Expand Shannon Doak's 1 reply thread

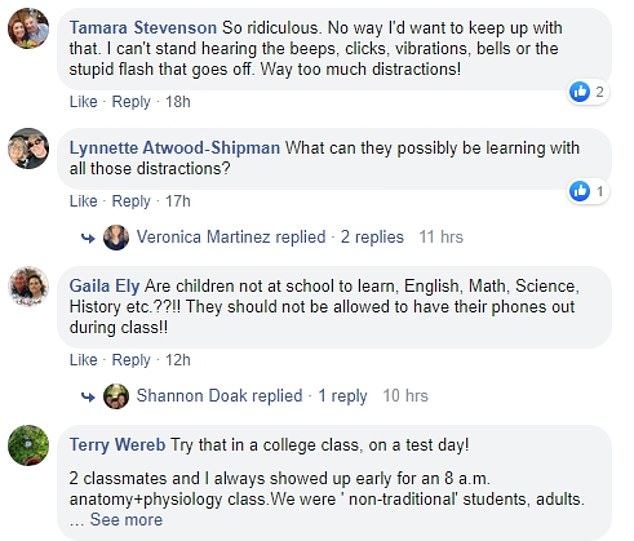343,396
